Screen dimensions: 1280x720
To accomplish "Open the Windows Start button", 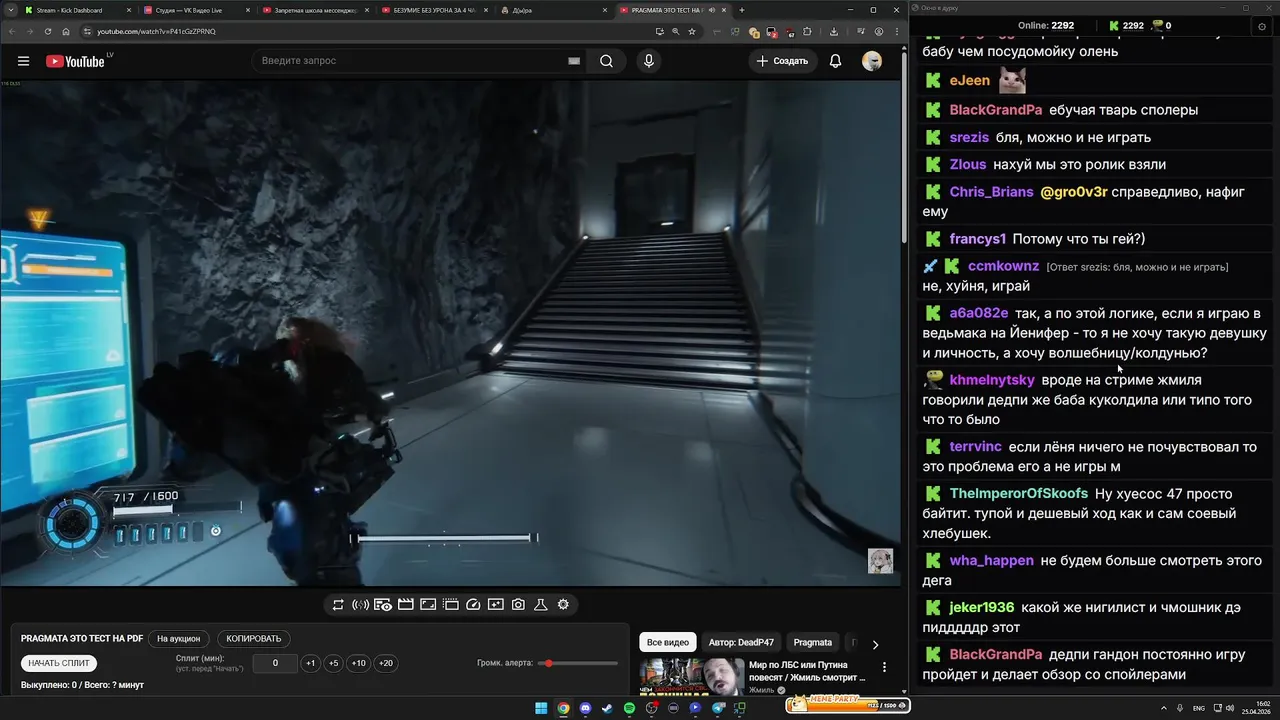I will 541,708.
